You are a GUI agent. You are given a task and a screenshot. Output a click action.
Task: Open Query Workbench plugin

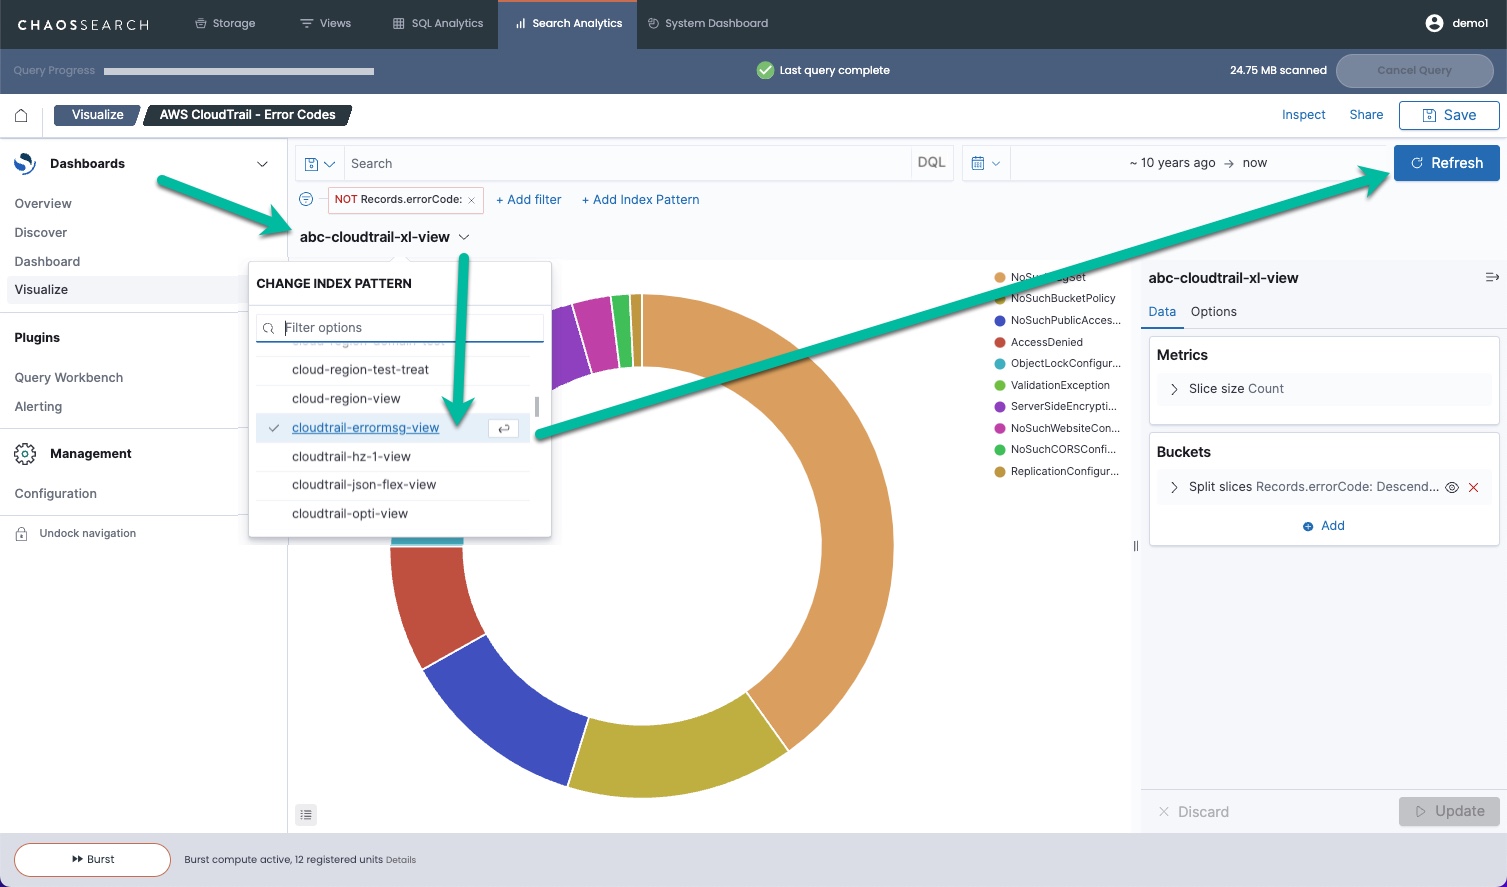click(x=69, y=378)
